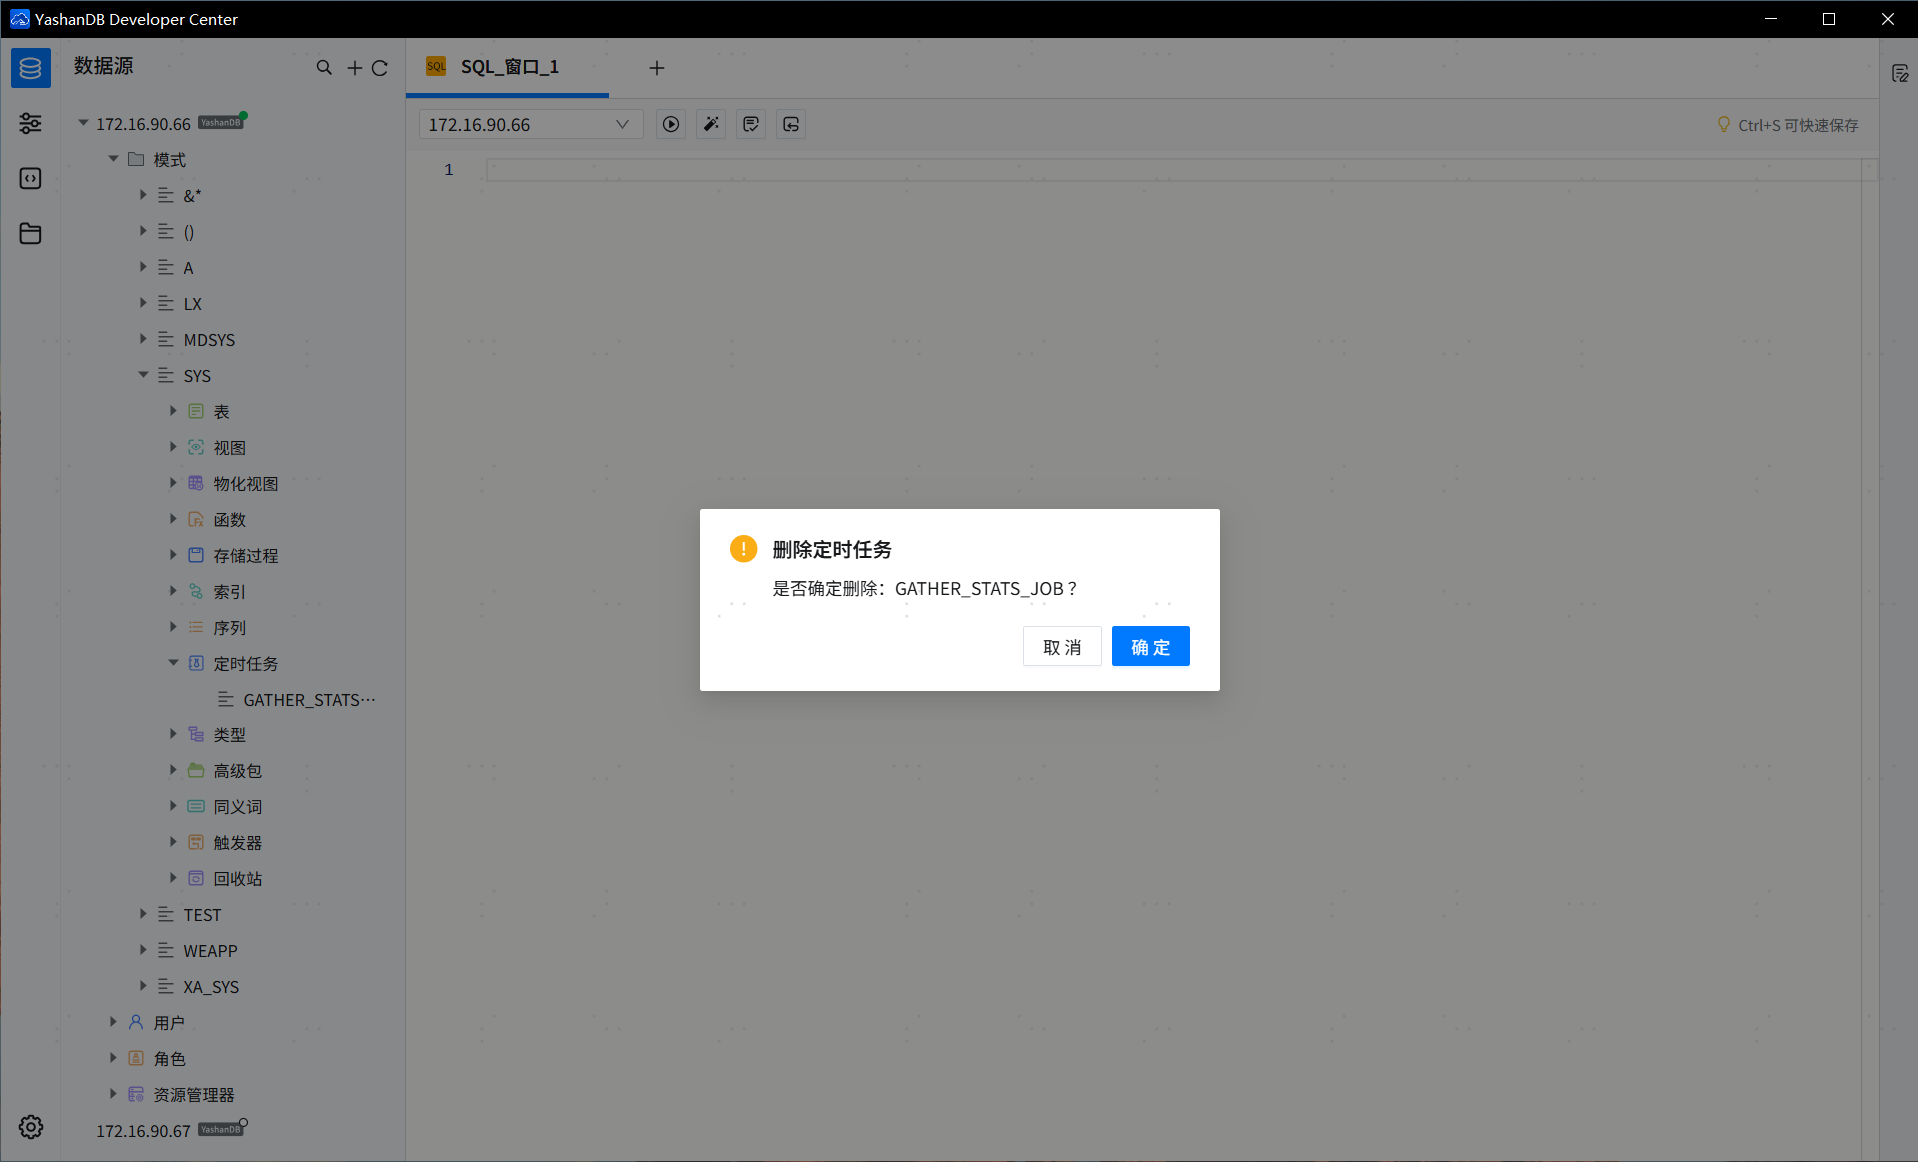
Task: Expand the MDSYS schema node
Action: pyautogui.click(x=143, y=339)
